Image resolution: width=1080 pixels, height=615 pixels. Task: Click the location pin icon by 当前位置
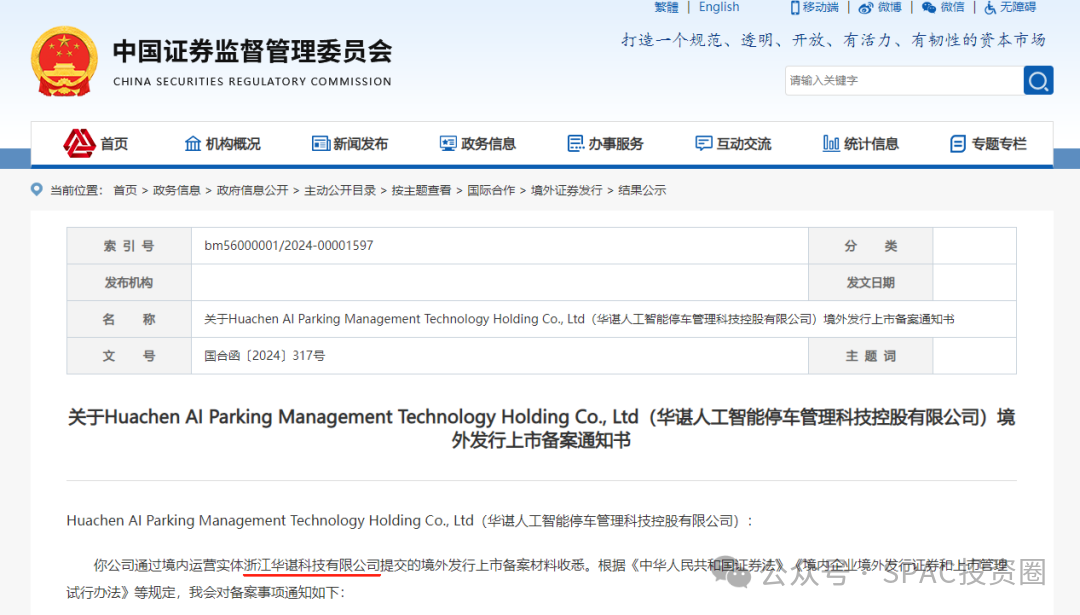tap(37, 189)
